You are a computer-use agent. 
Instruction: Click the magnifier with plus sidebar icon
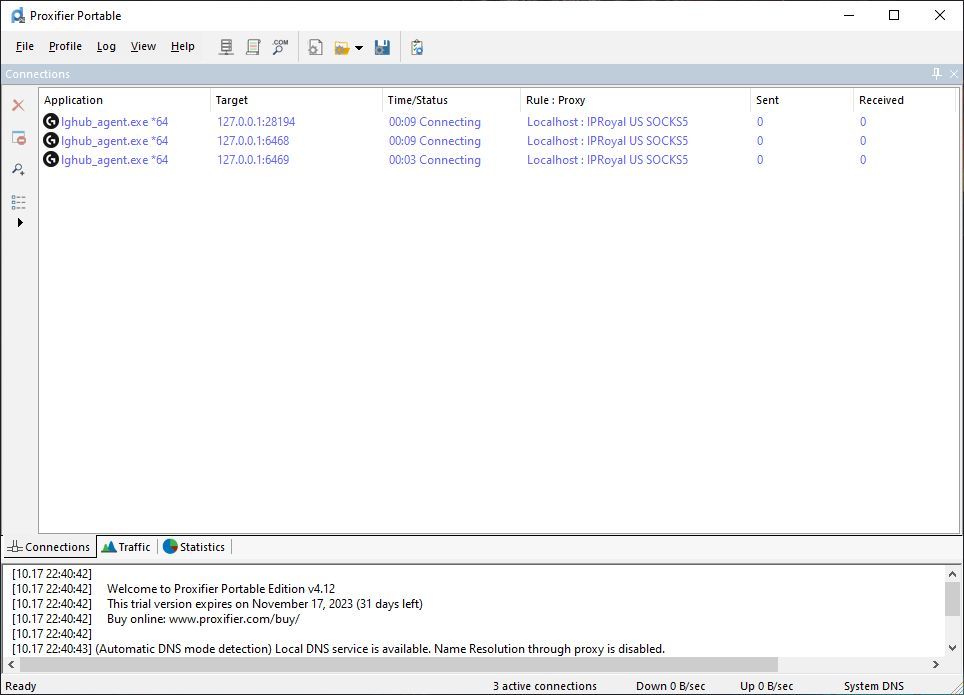pyautogui.click(x=18, y=169)
